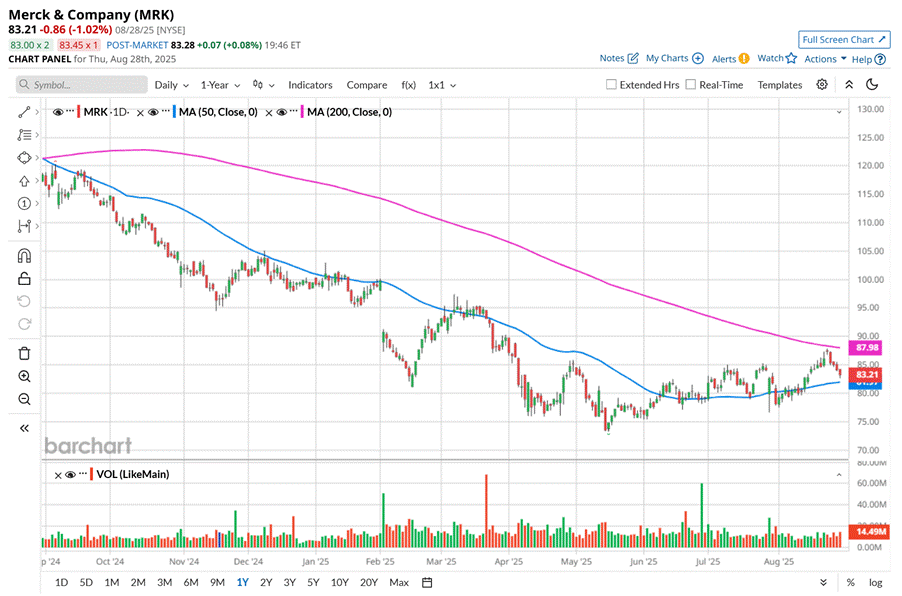Open the Actions dropdown menu

(825, 59)
